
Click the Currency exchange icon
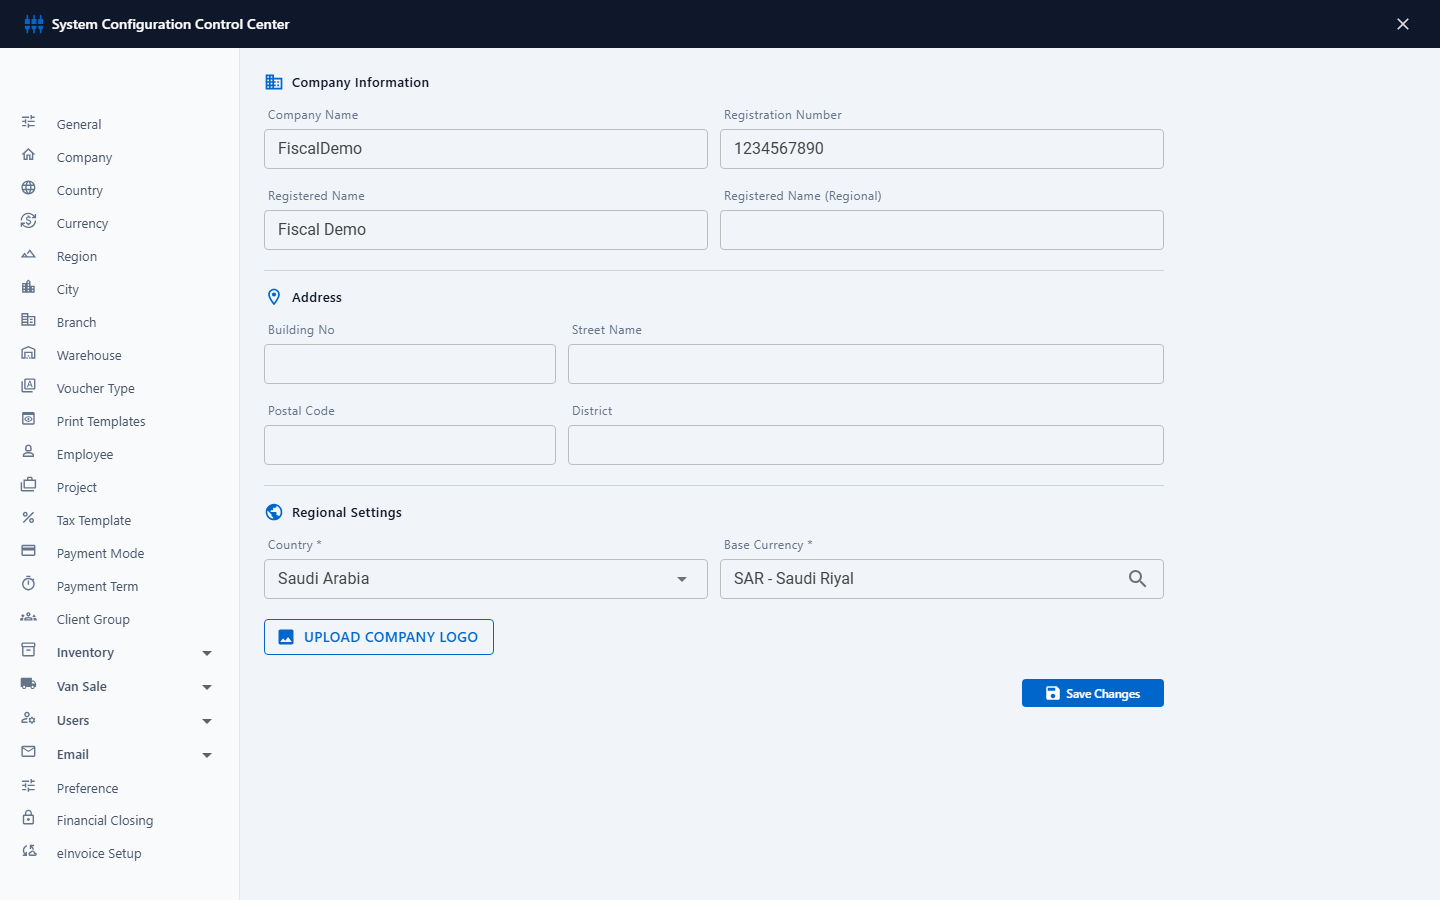point(28,221)
